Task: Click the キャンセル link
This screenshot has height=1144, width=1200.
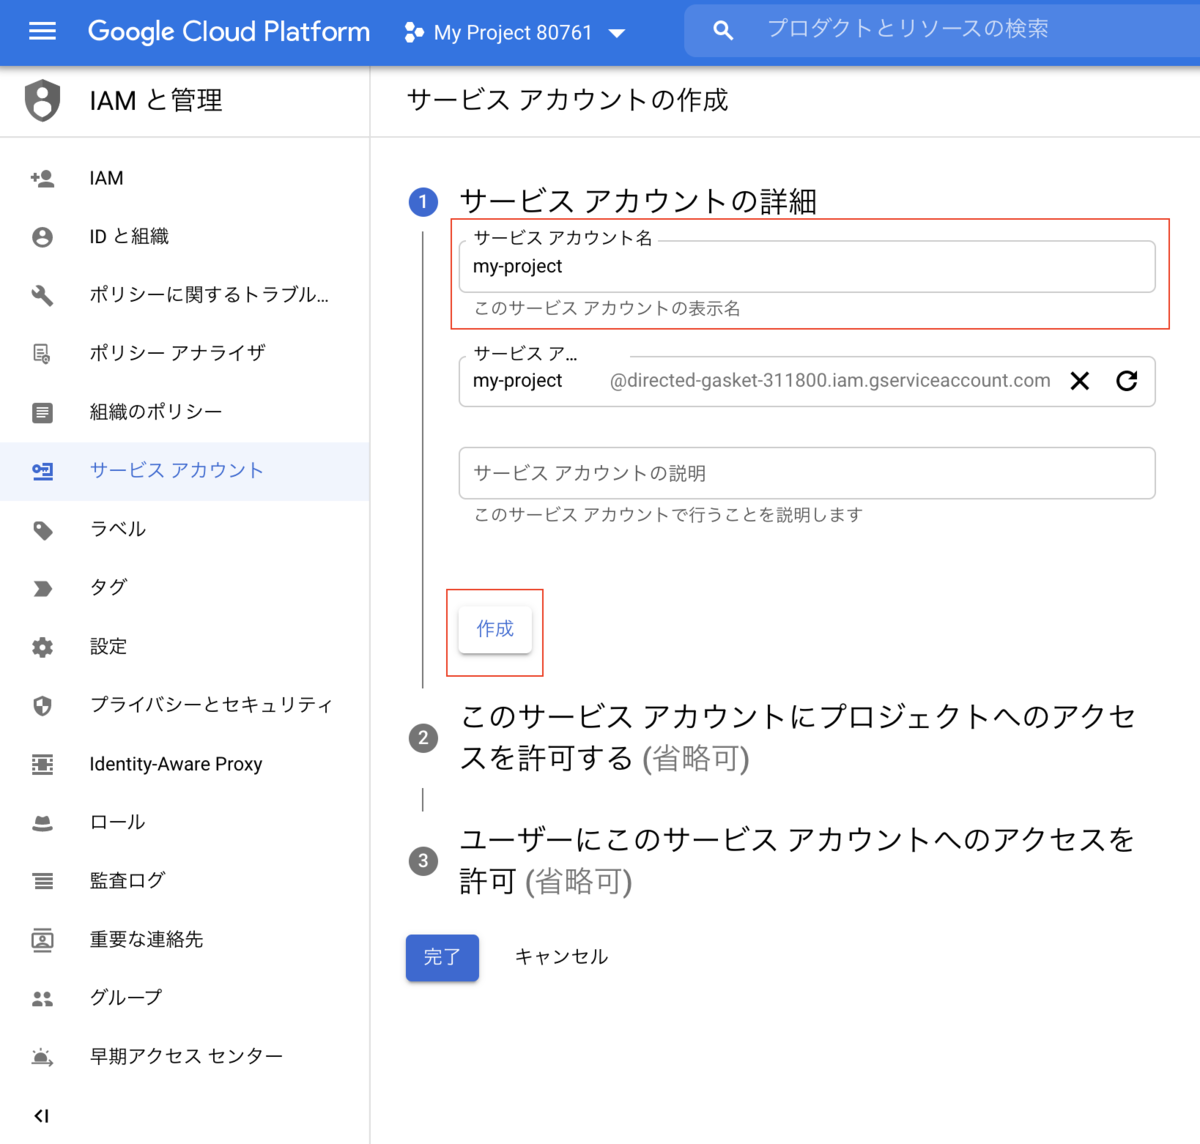Action: (x=561, y=956)
